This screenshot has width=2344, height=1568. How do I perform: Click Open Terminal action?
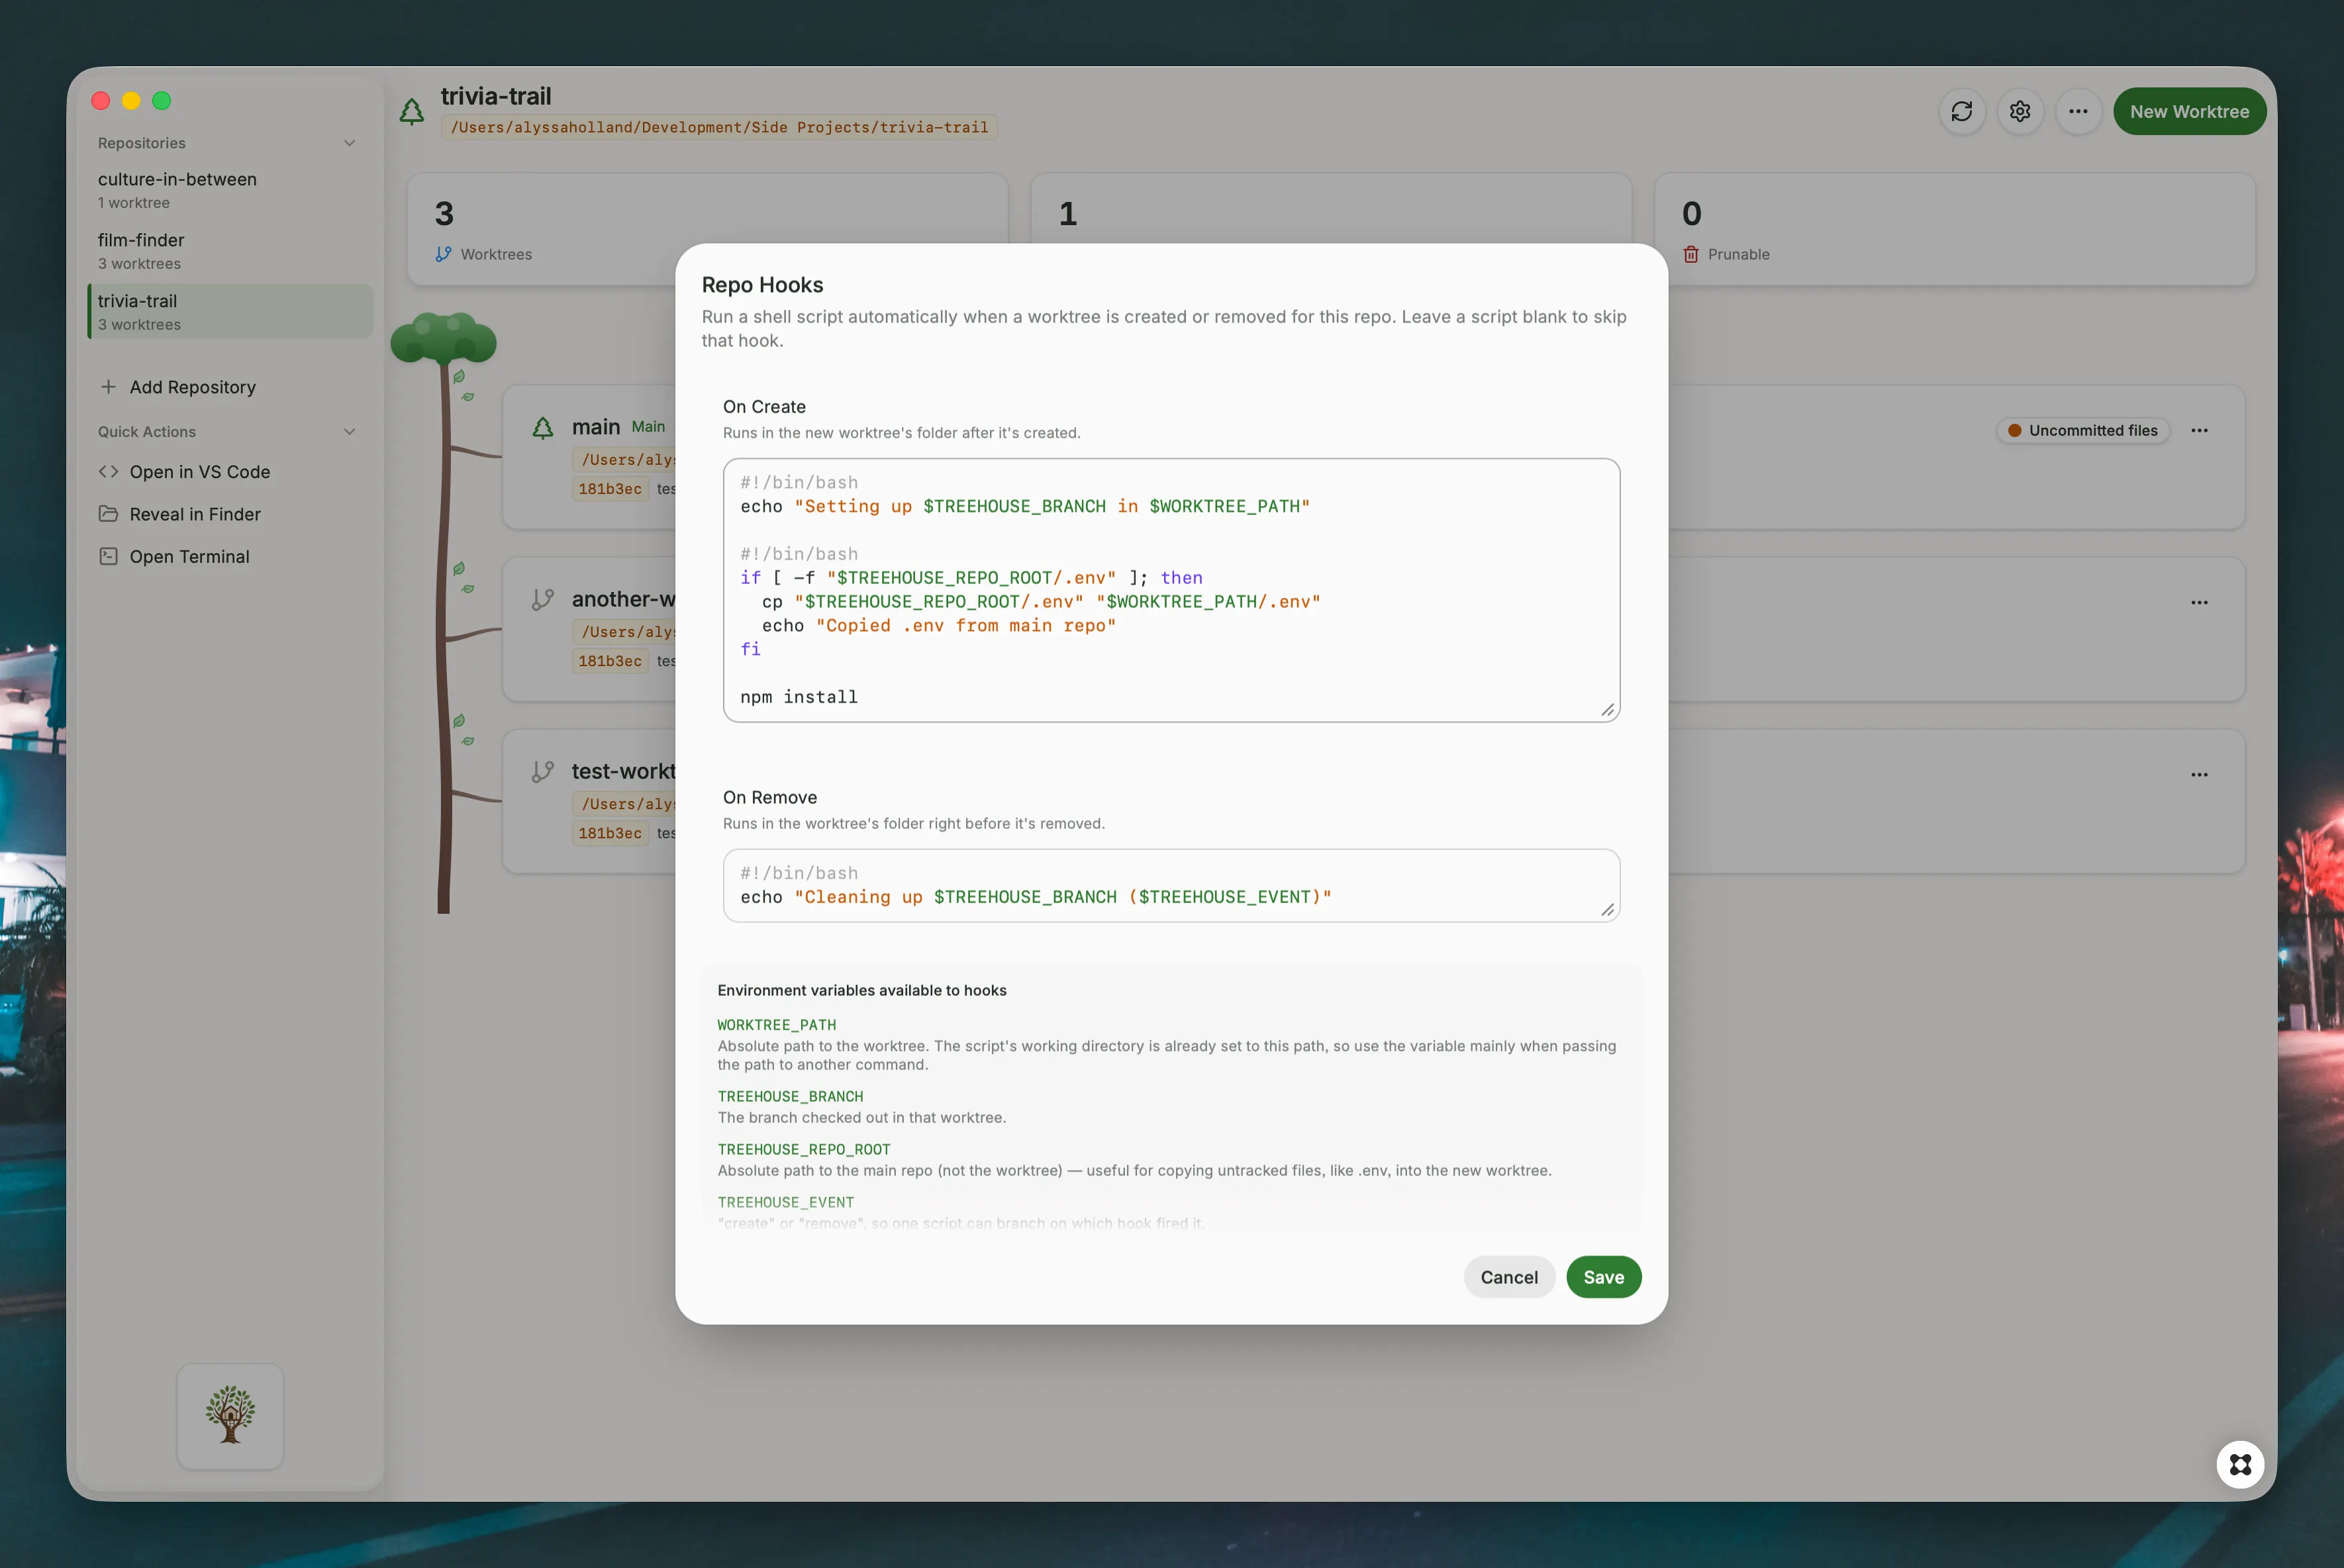click(x=189, y=557)
